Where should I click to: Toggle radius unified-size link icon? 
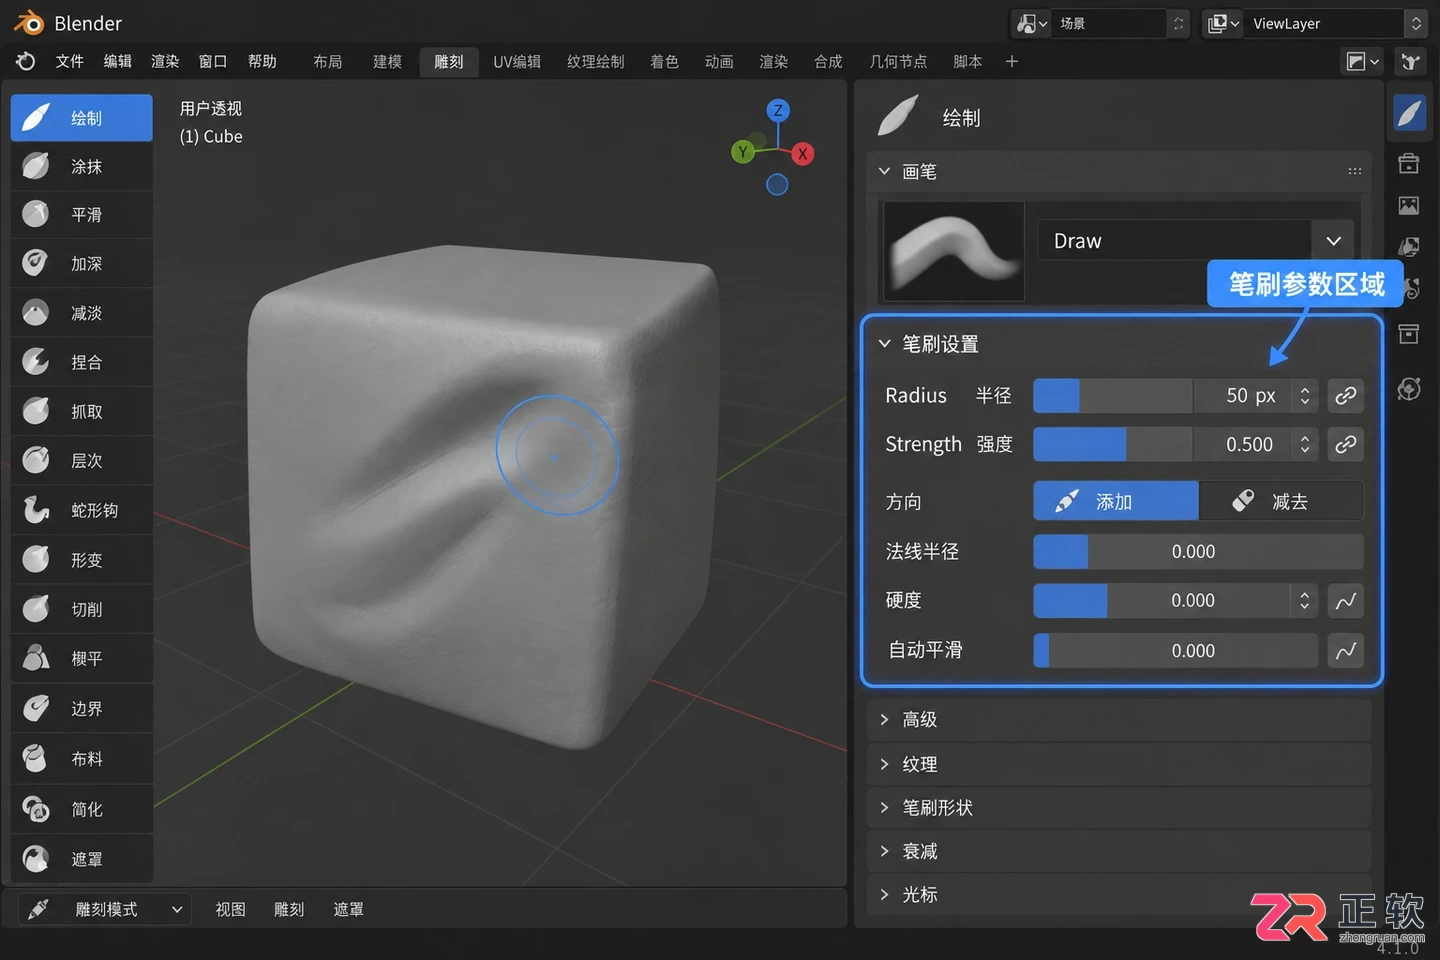[1345, 396]
